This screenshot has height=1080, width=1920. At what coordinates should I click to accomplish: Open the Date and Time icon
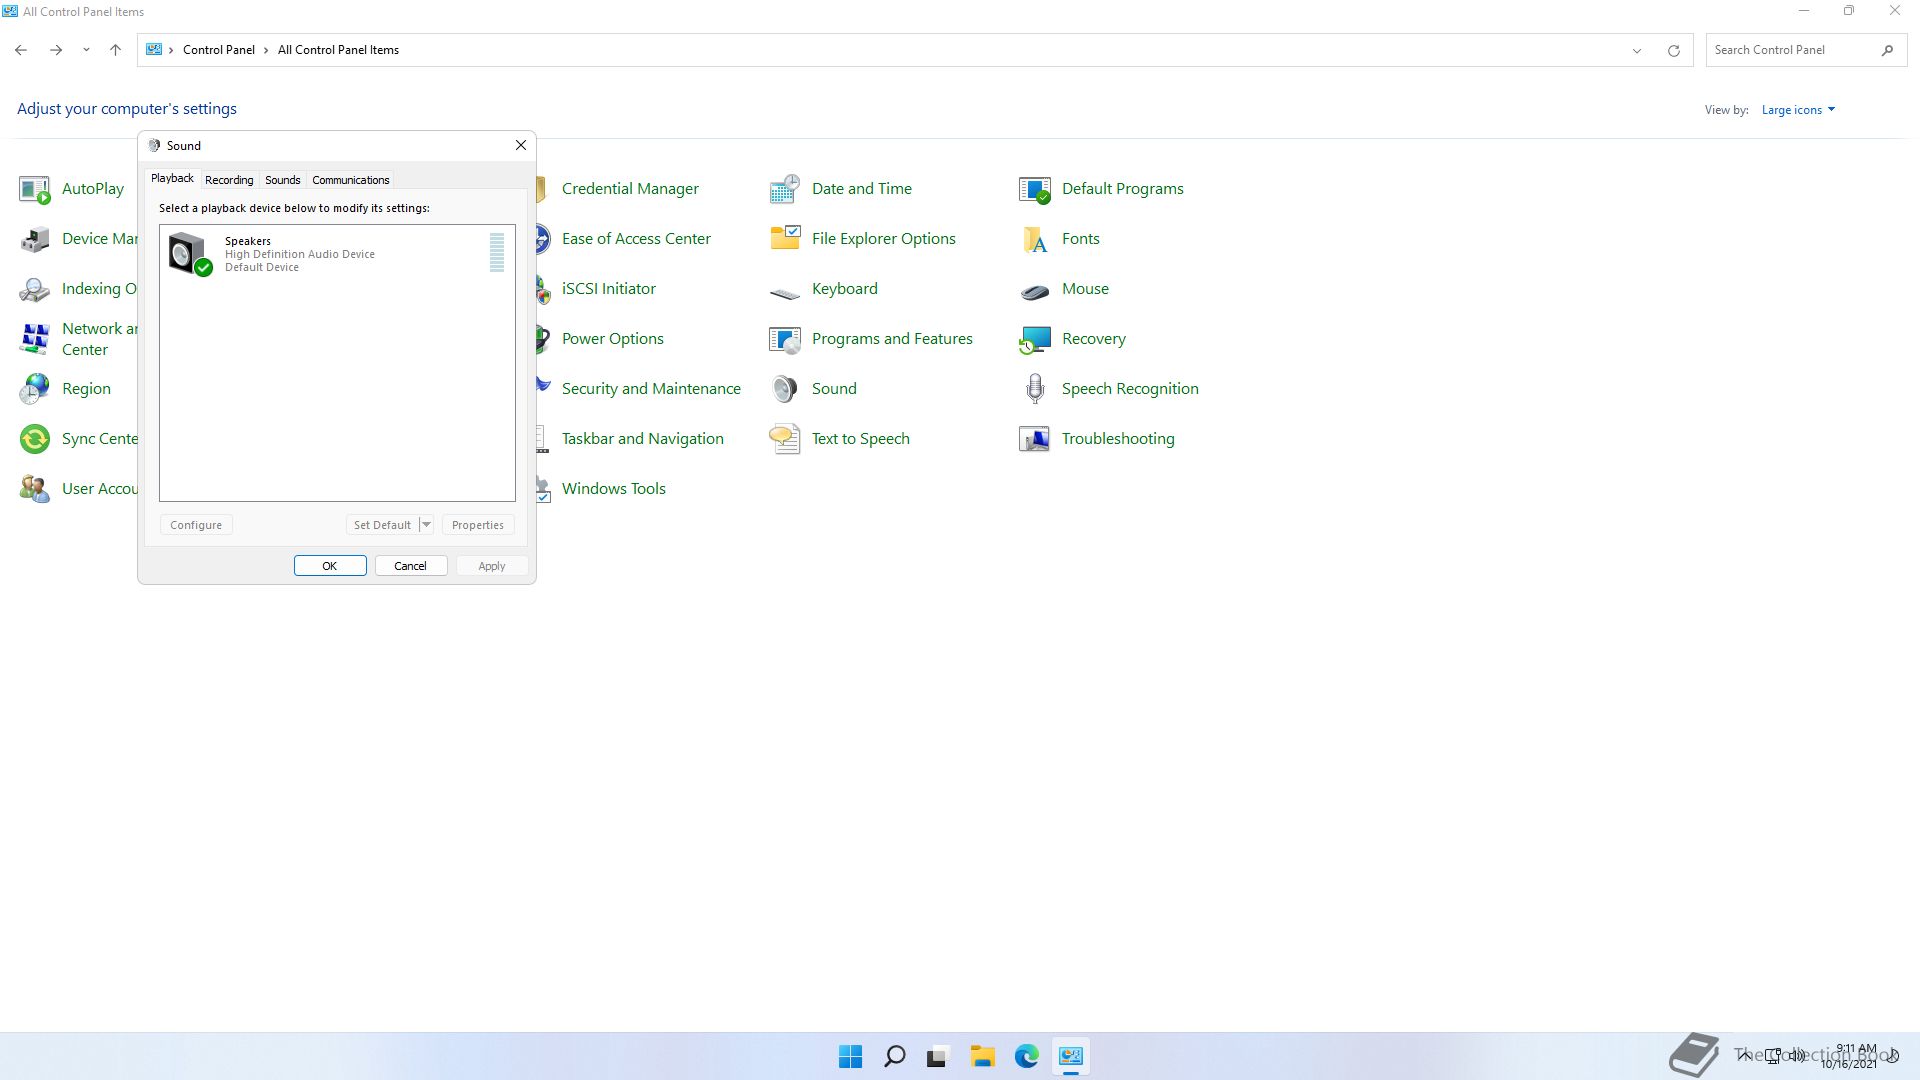click(x=784, y=189)
